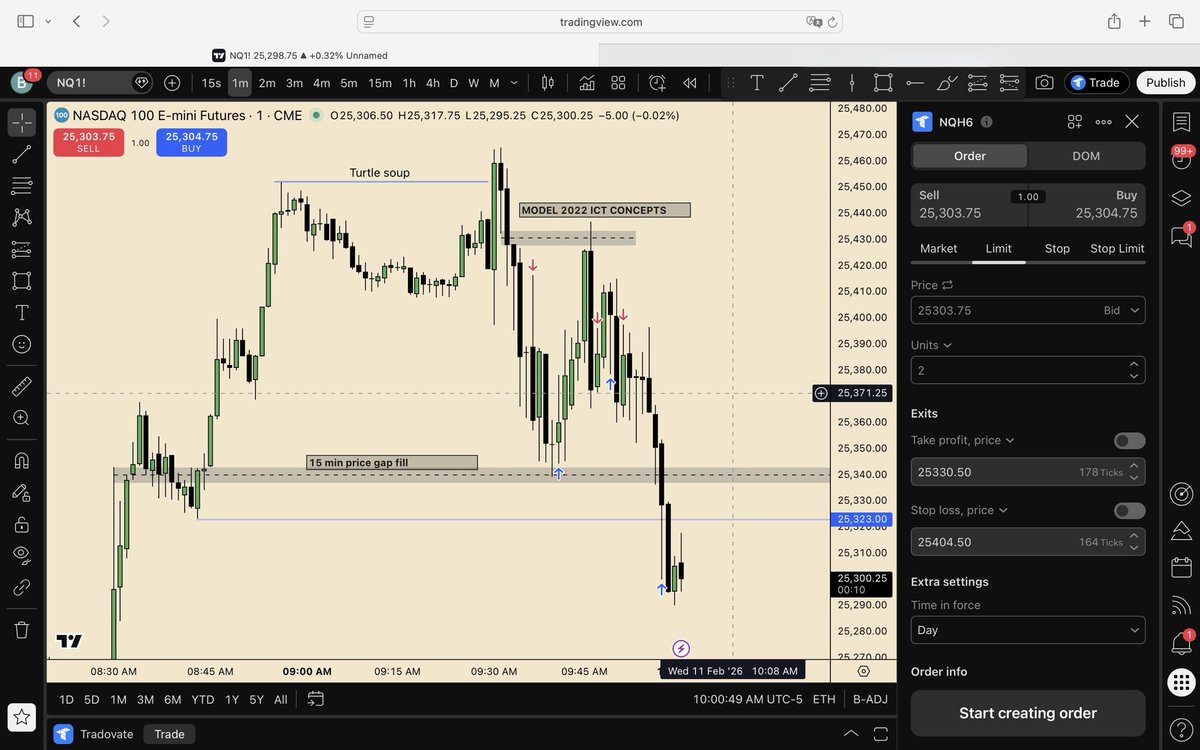This screenshot has height=750, width=1200.
Task: Start bar replay with rewind icon
Action: click(690, 83)
